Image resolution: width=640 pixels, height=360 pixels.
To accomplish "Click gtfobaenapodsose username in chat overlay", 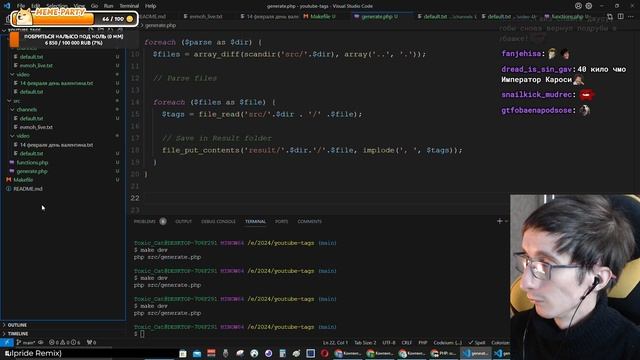I will [536, 110].
